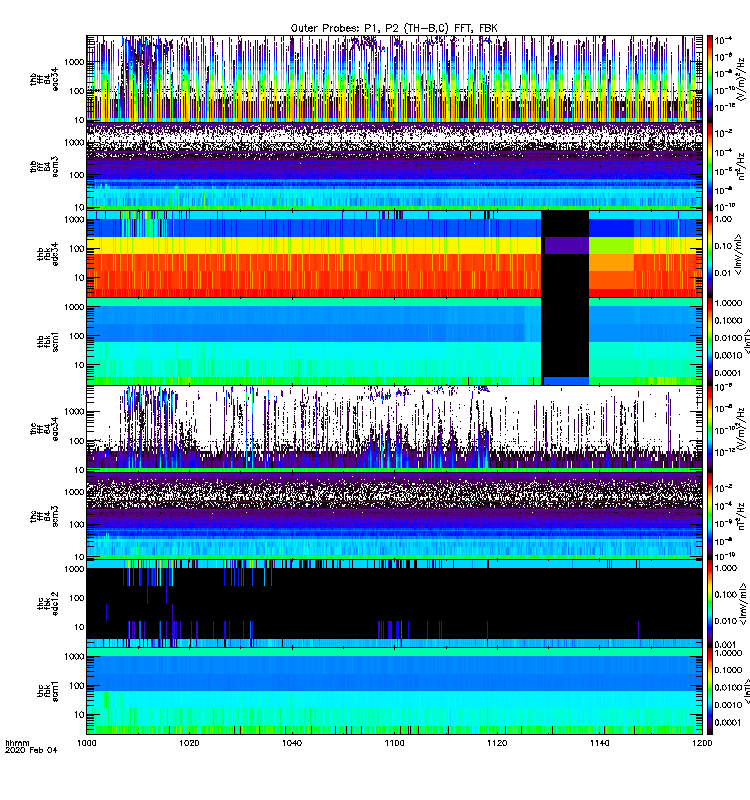750x800 pixels.
Task: Click the "<|mV/m|>" unit label beside thb edc34
Action: point(740,254)
